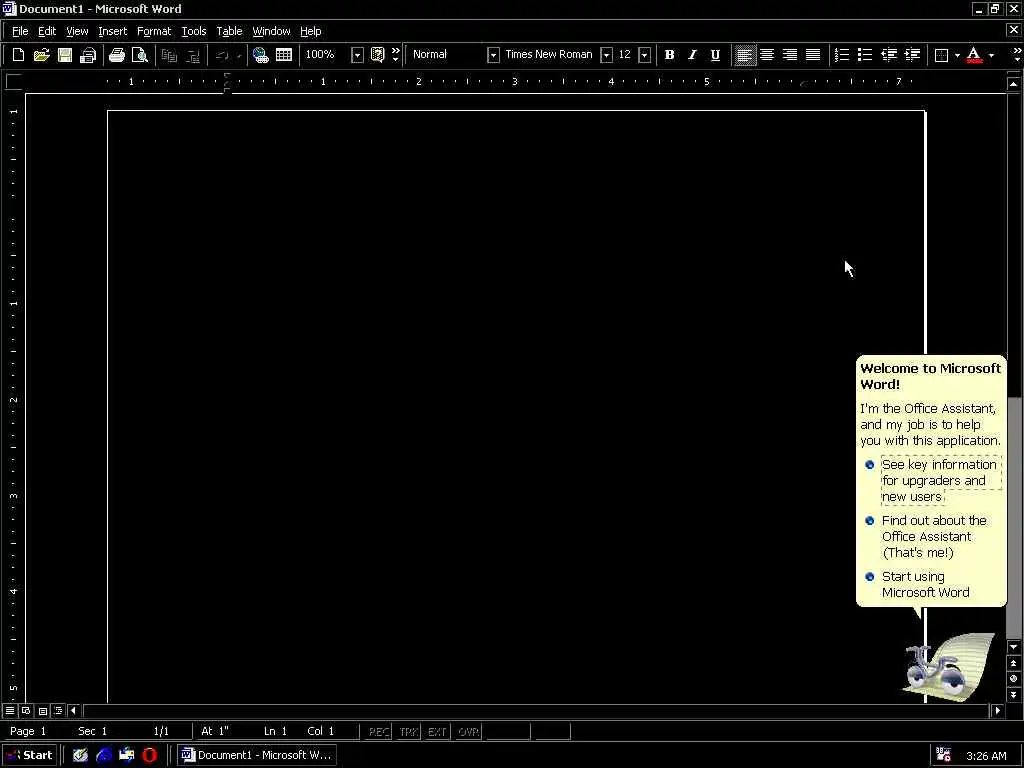This screenshot has width=1024, height=768.
Task: Click the Previous Page double-arrow button
Action: (x=1014, y=664)
